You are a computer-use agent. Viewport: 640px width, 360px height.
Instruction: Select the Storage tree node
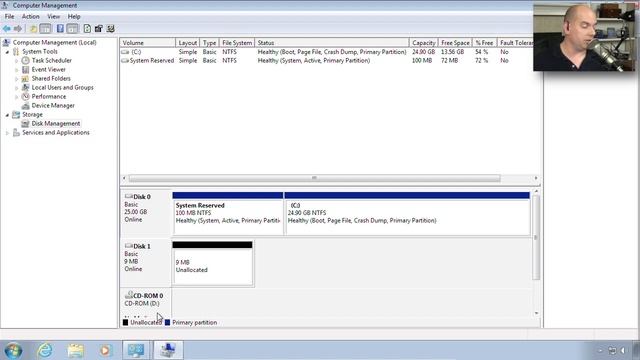(x=32, y=115)
